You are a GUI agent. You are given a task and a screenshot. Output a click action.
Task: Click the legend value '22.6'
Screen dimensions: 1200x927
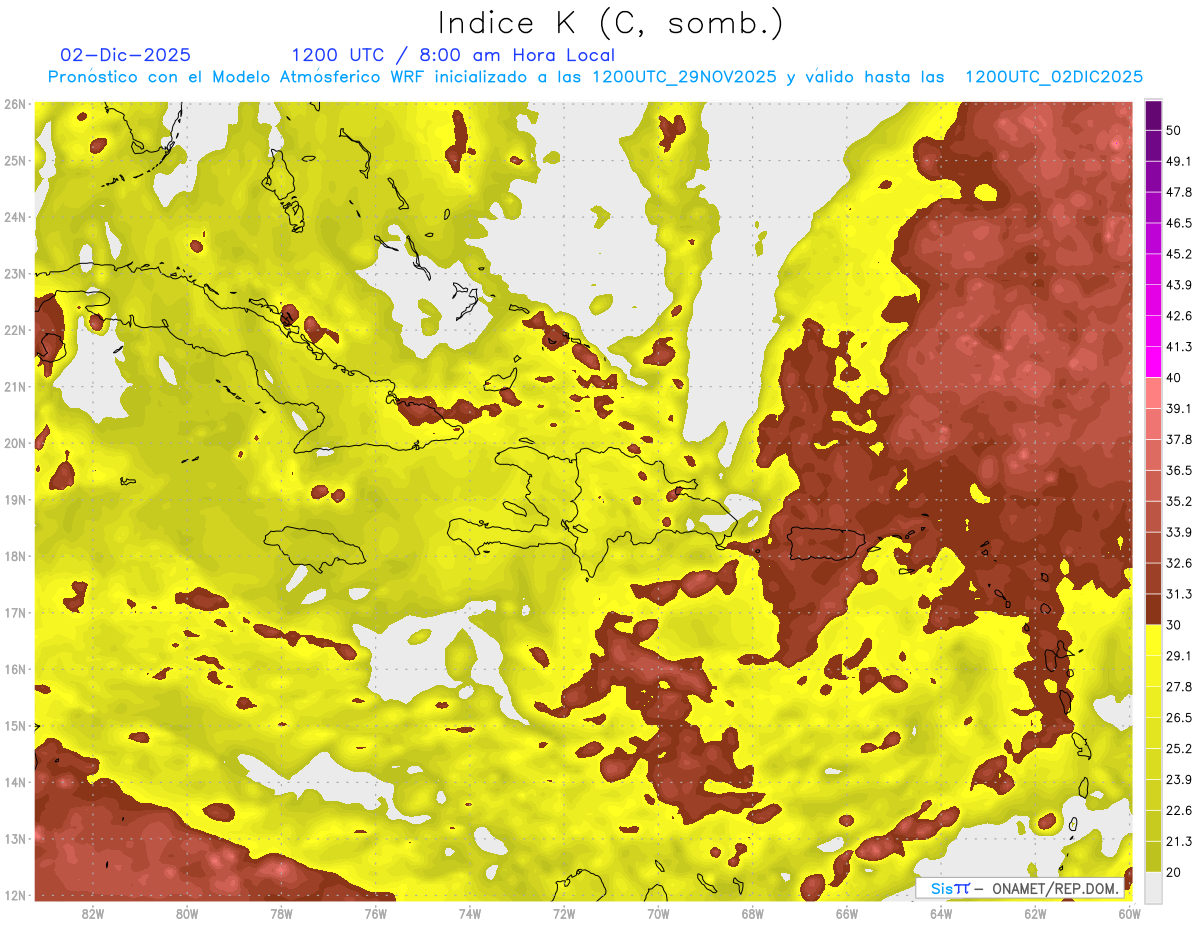1179,811
